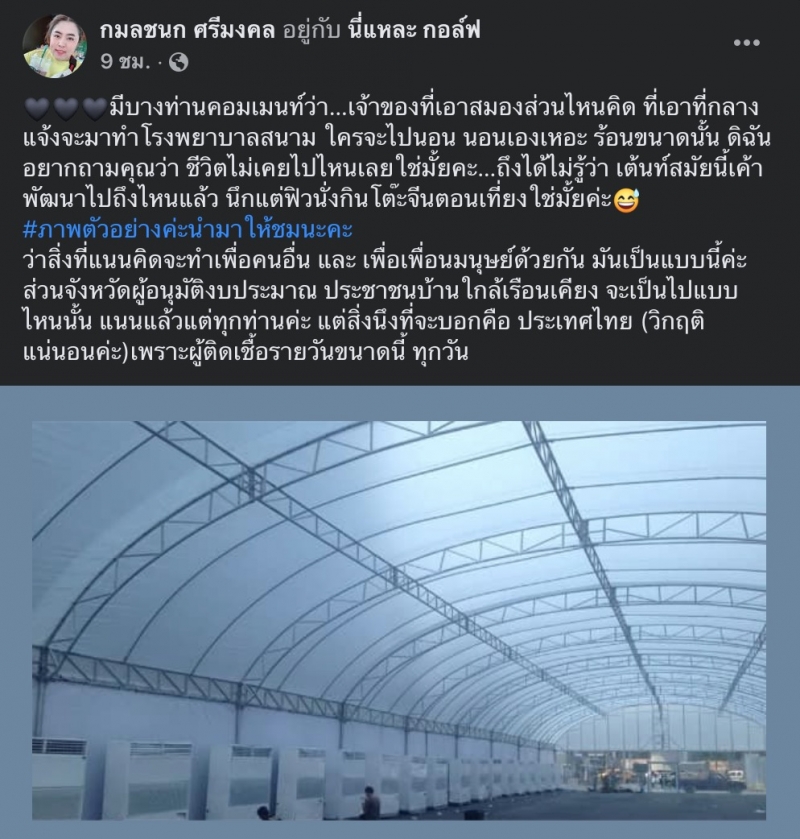Click the paragraph mentioning ประเทศไทย

[384, 307]
